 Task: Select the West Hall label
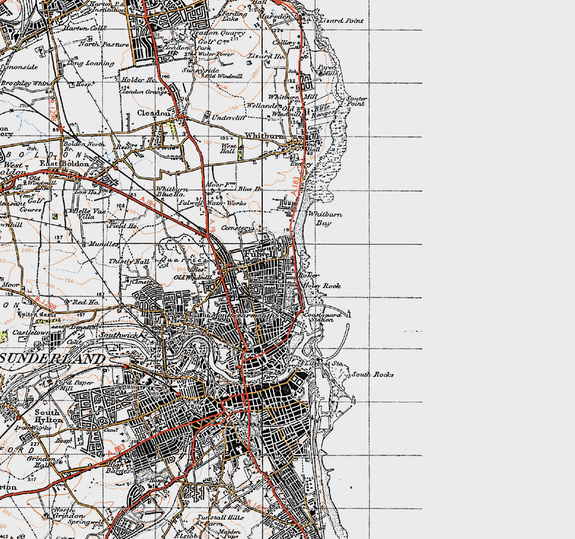point(228,148)
